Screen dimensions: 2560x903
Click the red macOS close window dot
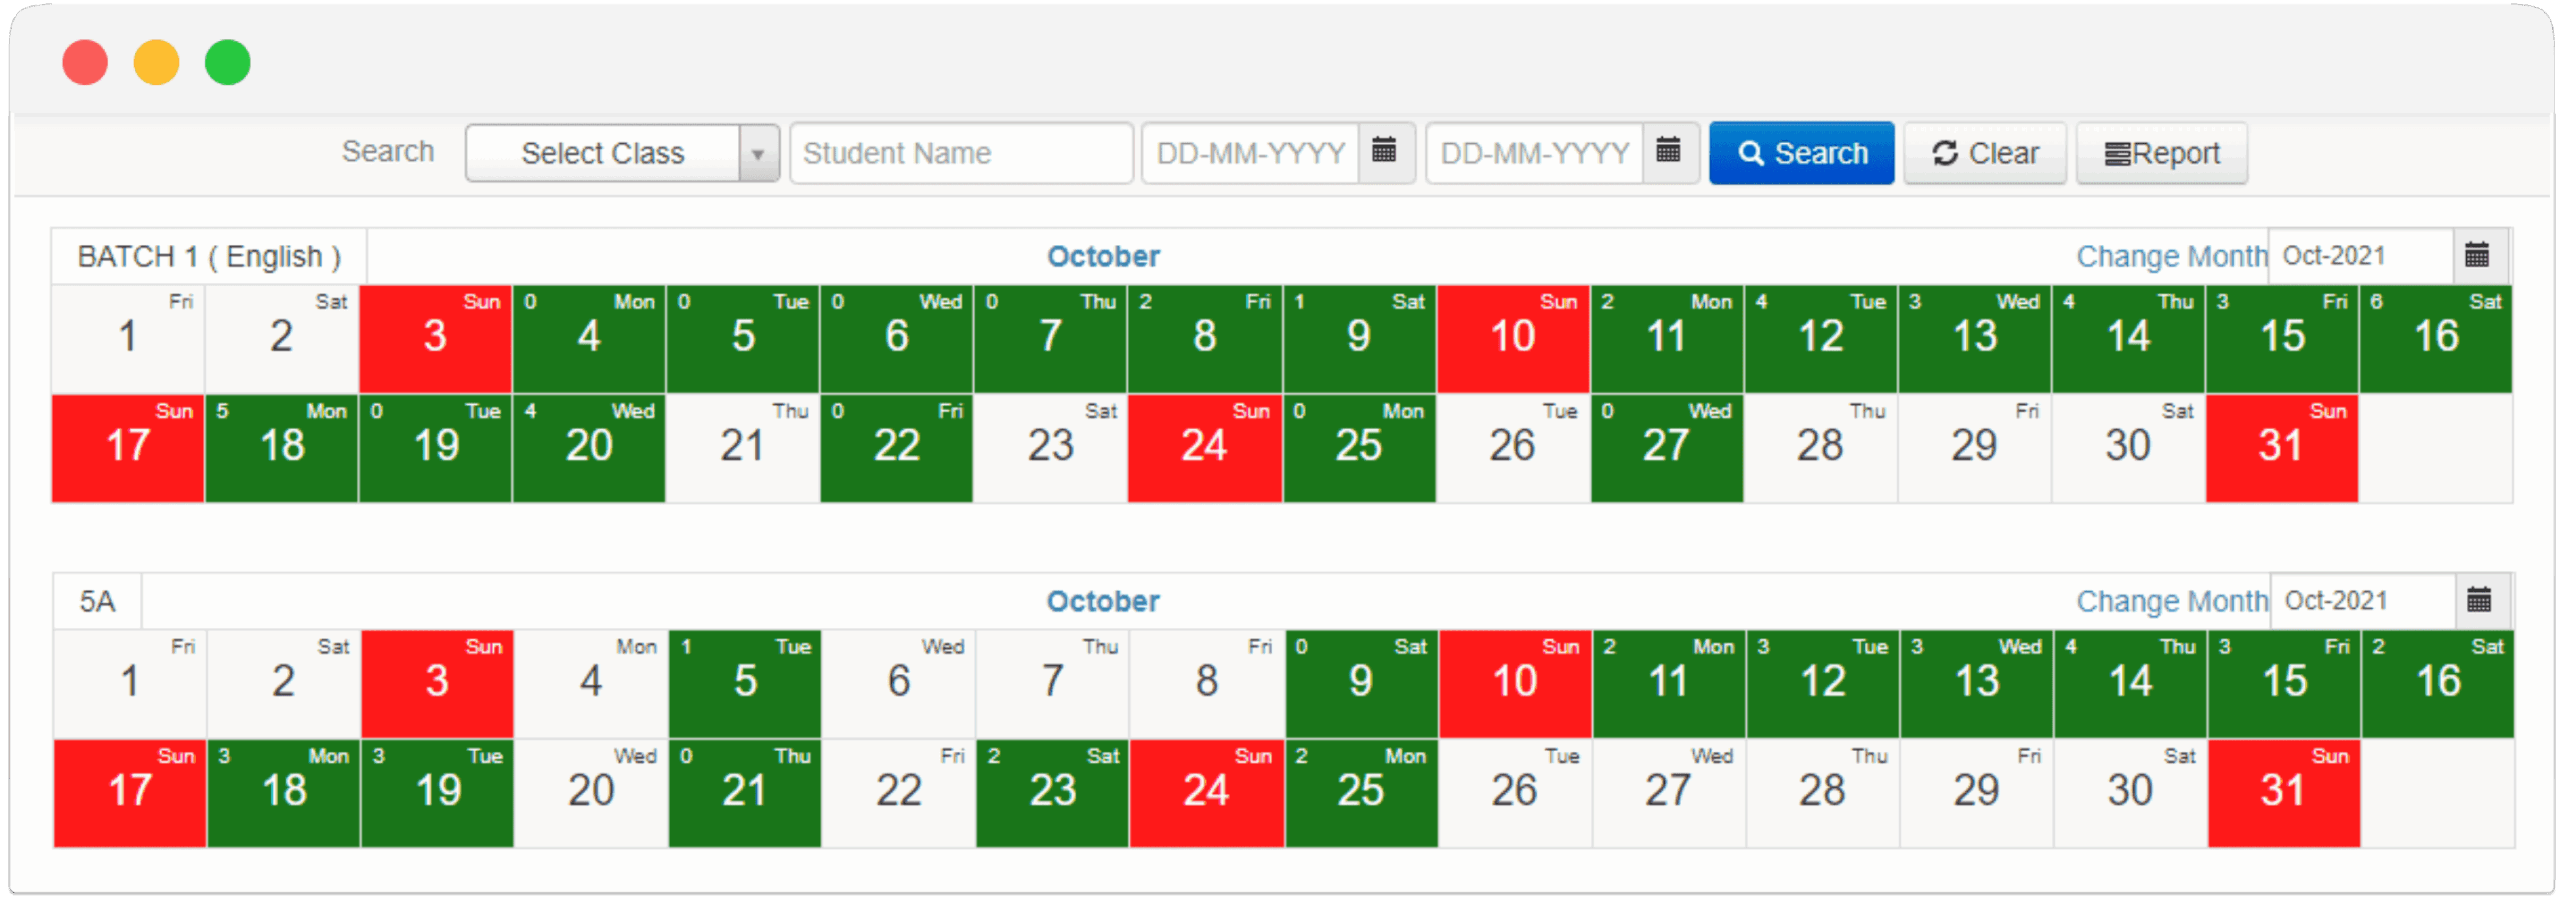coord(85,63)
